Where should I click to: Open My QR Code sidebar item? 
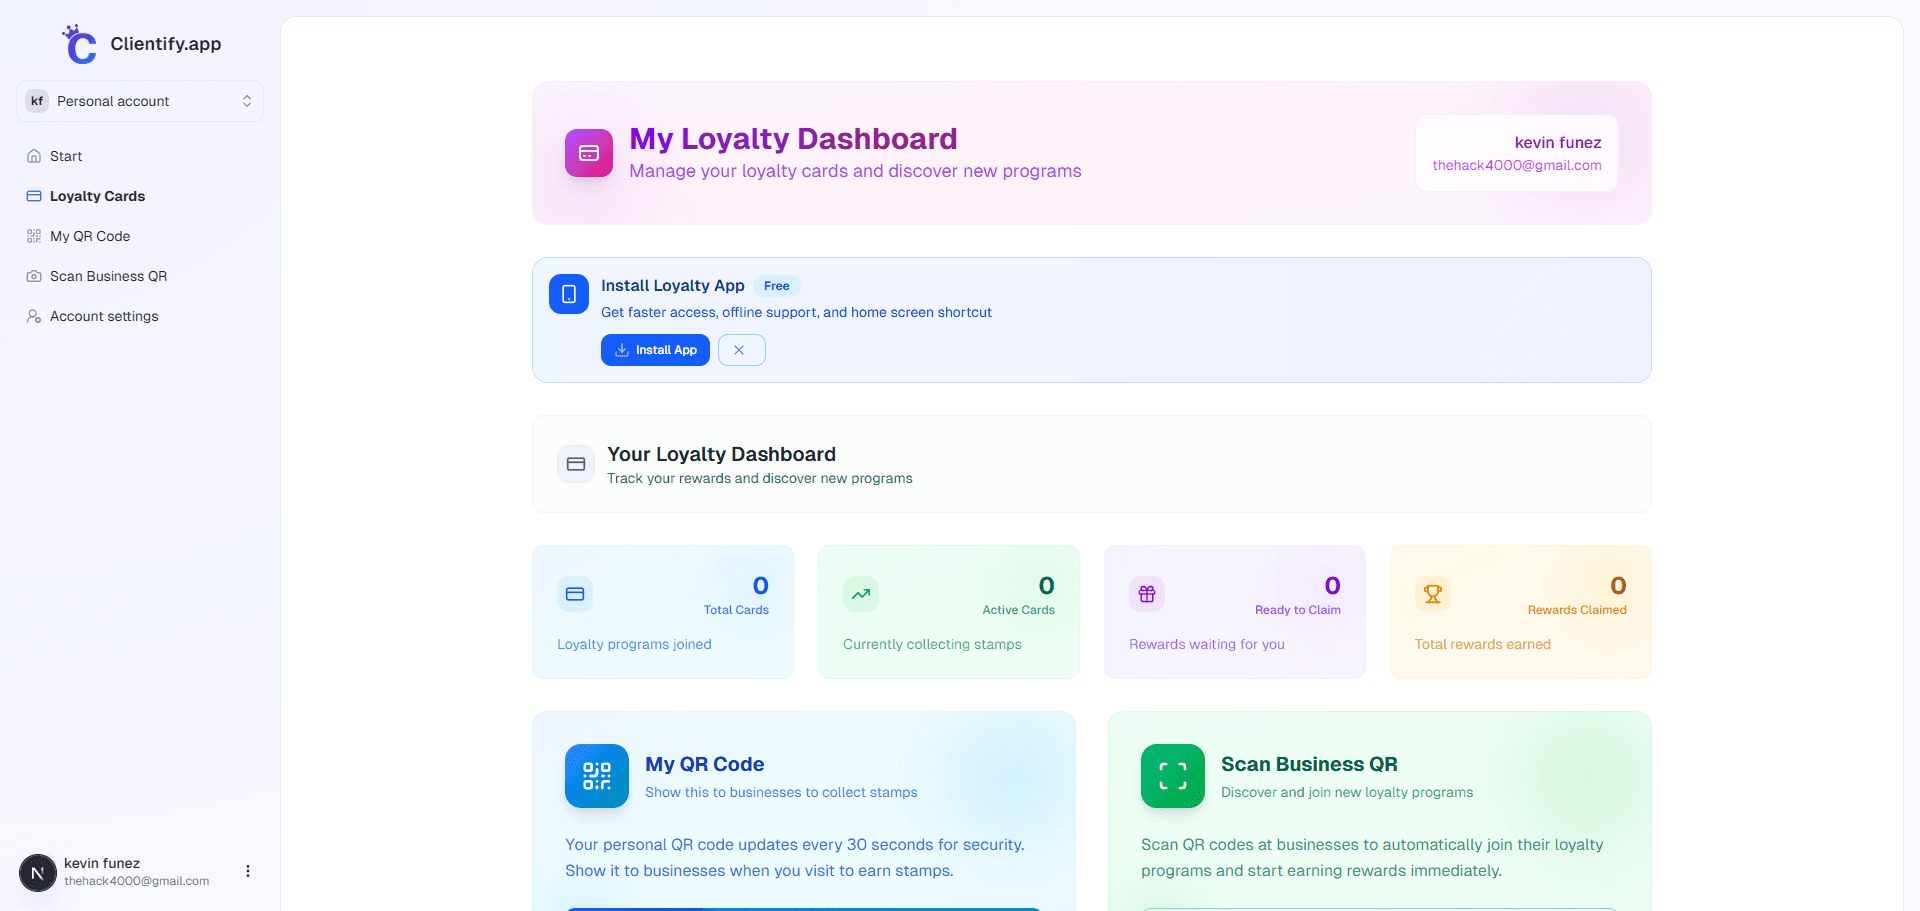click(x=90, y=236)
